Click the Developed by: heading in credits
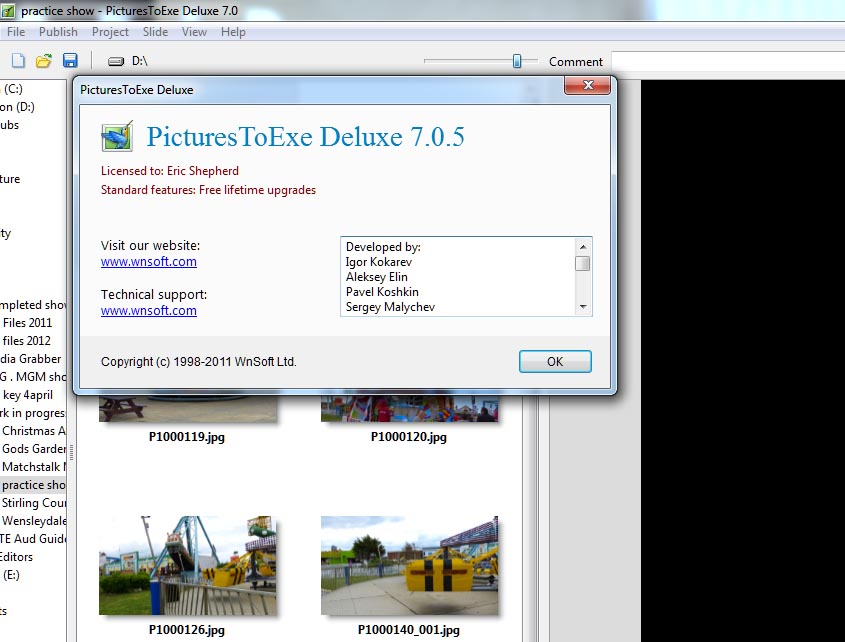845x642 pixels. (x=383, y=247)
